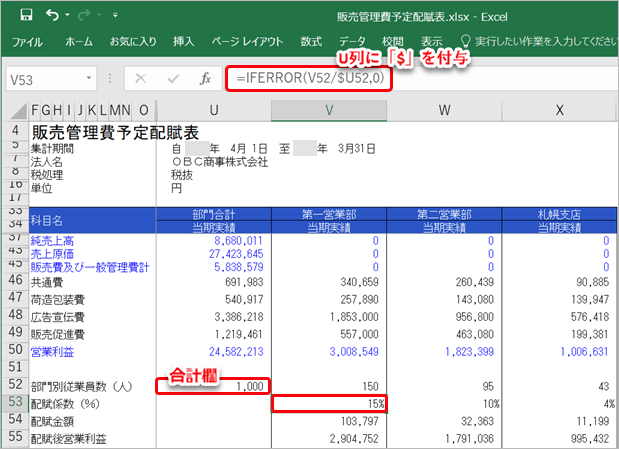The height and width of the screenshot is (449, 619).
Task: Expand the Name Box dropdown arrow
Action: click(89, 78)
